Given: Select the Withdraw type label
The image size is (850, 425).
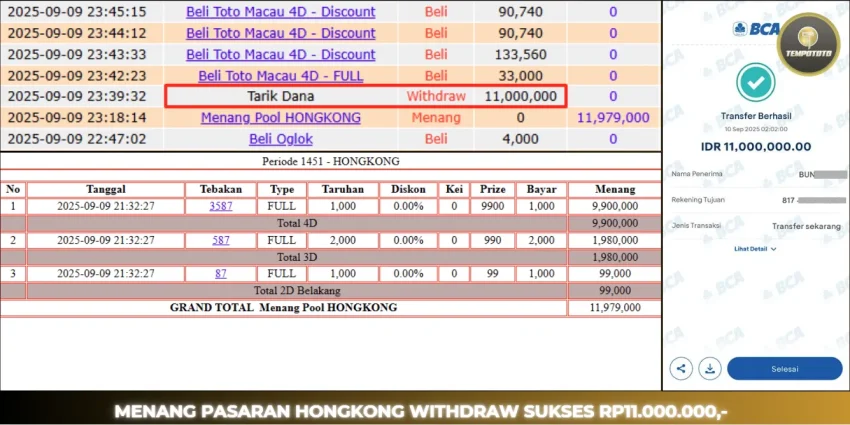Looking at the screenshot, I should click(x=436, y=96).
